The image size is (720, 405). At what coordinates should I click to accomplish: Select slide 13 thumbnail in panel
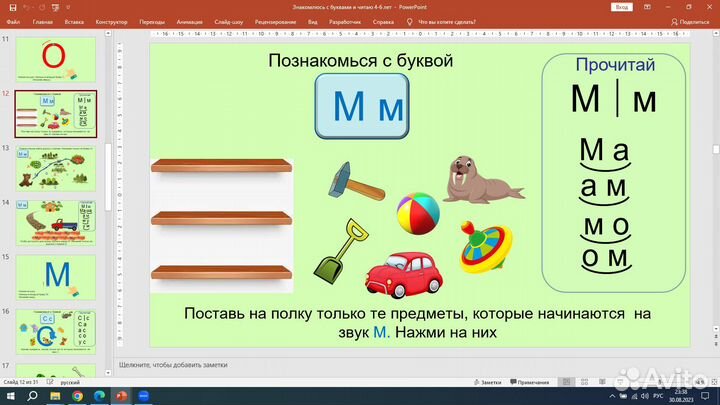(56, 169)
